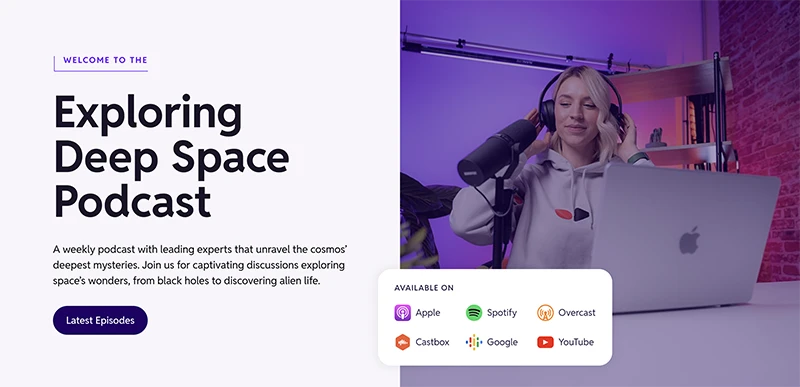
Task: Open the Spotify text link
Action: tap(502, 313)
